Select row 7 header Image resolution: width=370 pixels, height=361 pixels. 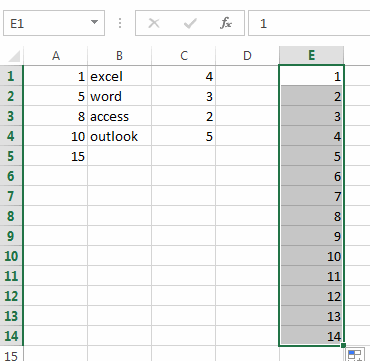pyautogui.click(x=11, y=196)
